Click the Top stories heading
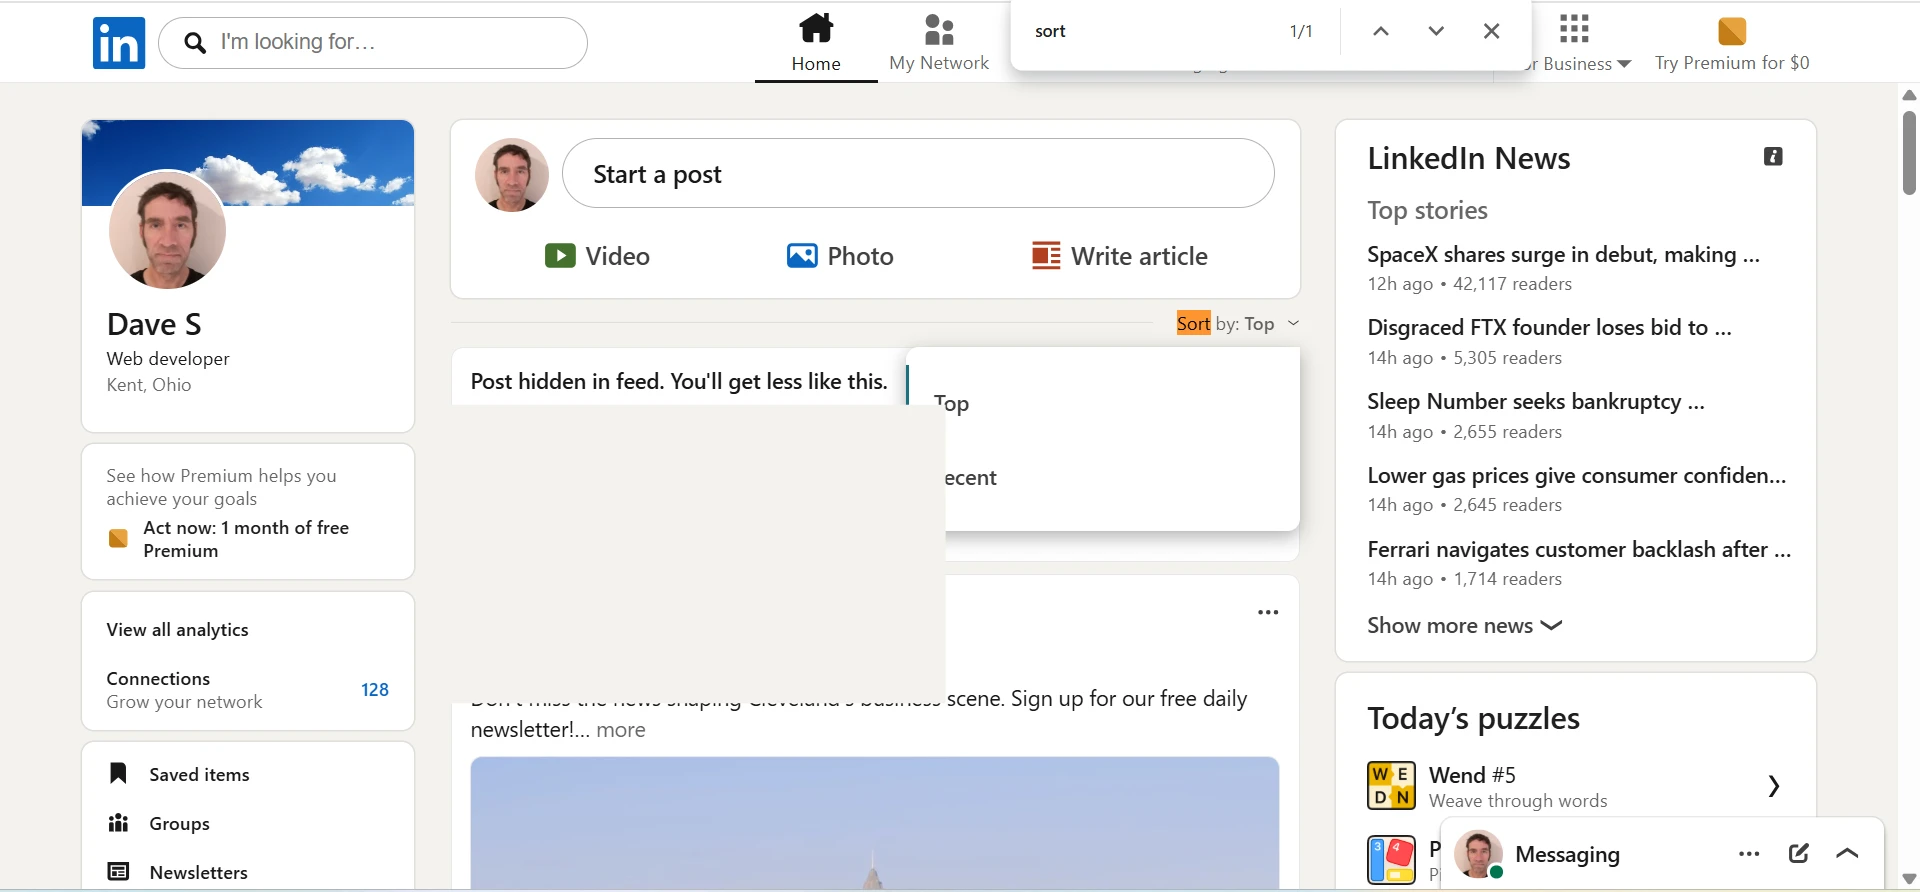The image size is (1920, 892). point(1427,211)
